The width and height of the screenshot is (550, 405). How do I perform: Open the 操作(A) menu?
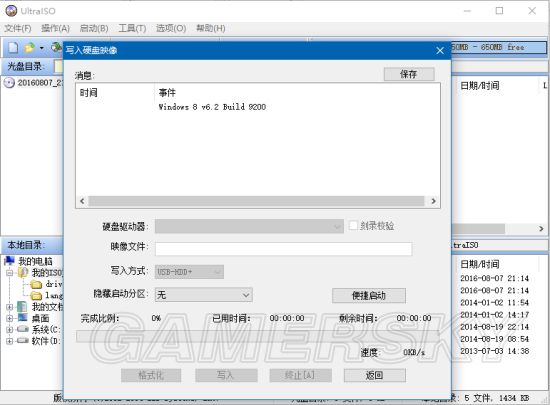55,28
